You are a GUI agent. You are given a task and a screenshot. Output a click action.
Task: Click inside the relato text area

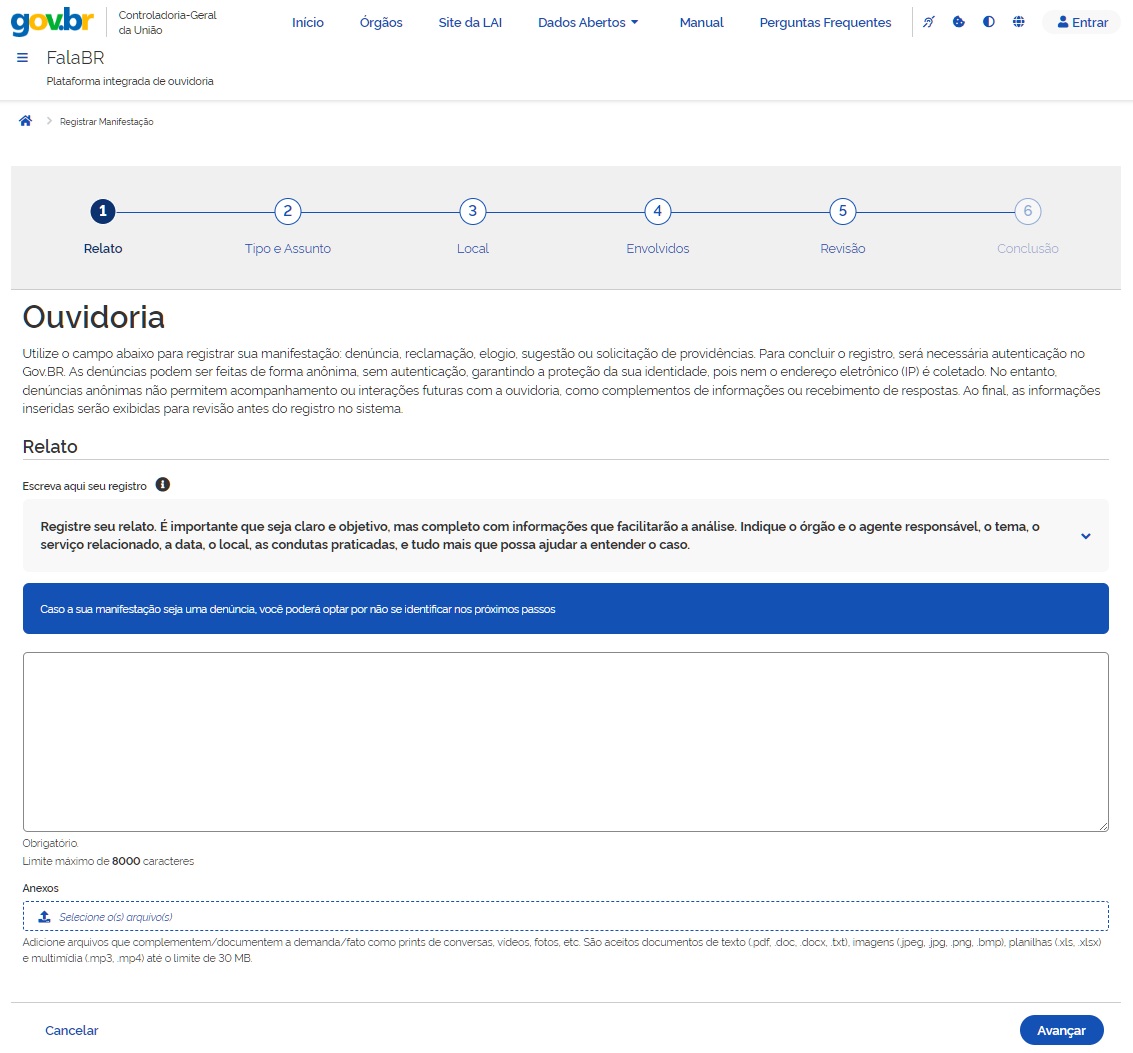(565, 741)
